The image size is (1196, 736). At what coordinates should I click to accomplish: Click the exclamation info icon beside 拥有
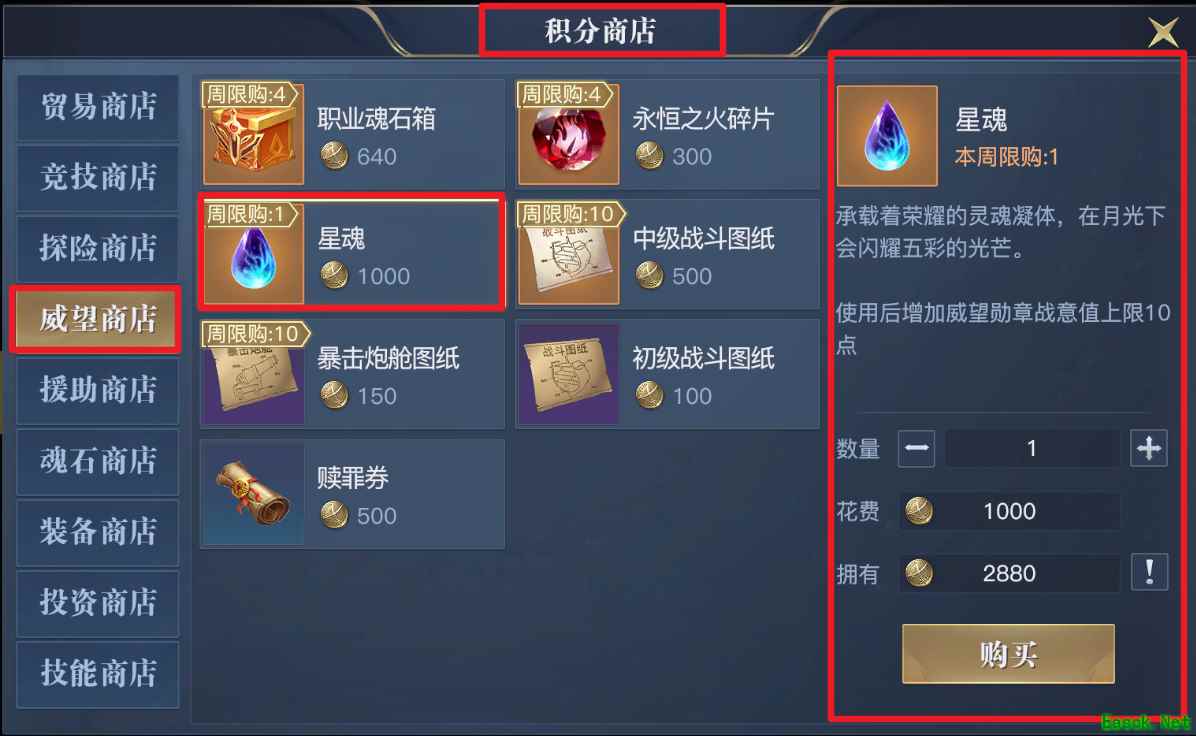pyautogui.click(x=1149, y=572)
